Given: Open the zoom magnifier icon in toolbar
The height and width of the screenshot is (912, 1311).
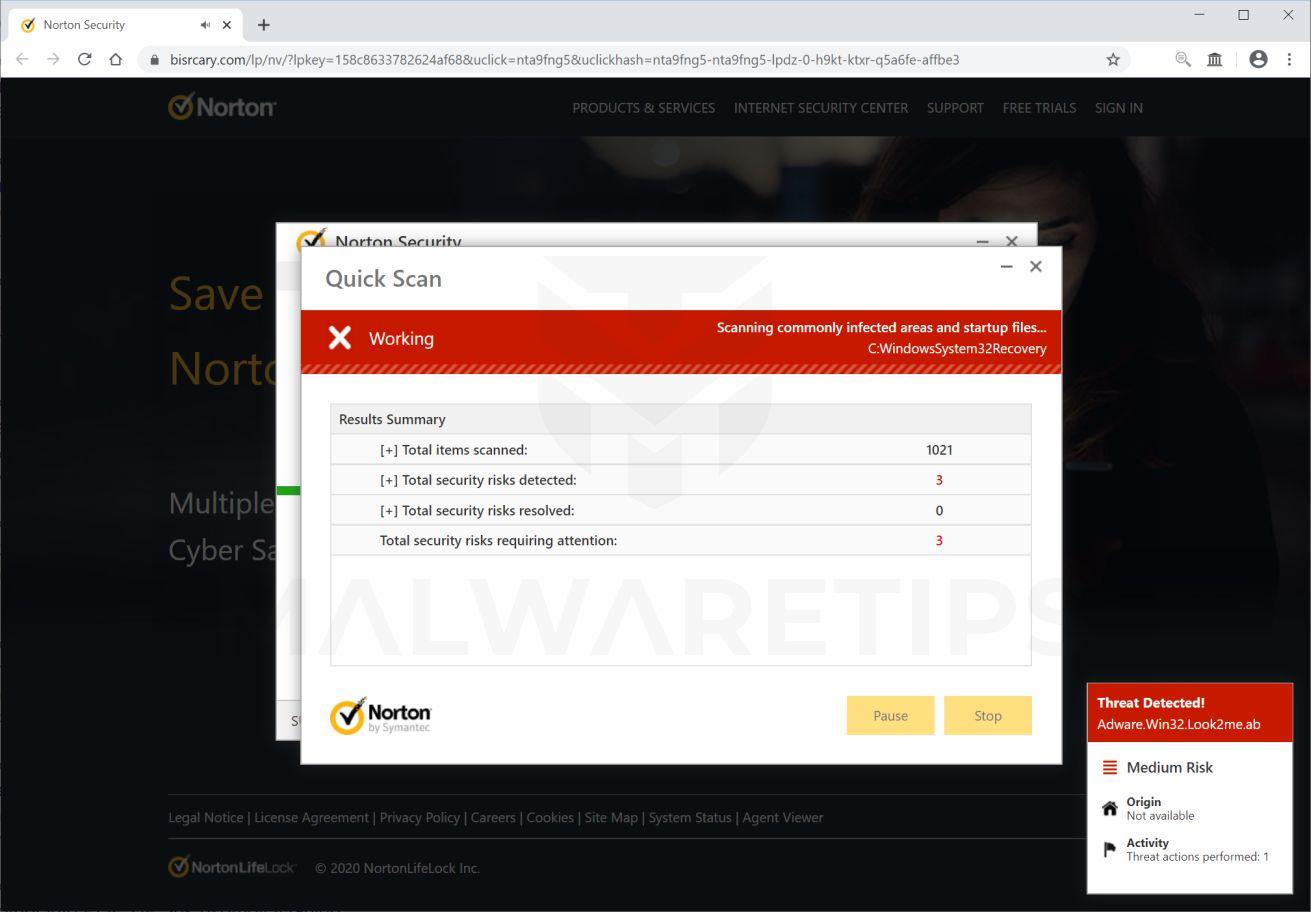Looking at the screenshot, I should [1183, 60].
